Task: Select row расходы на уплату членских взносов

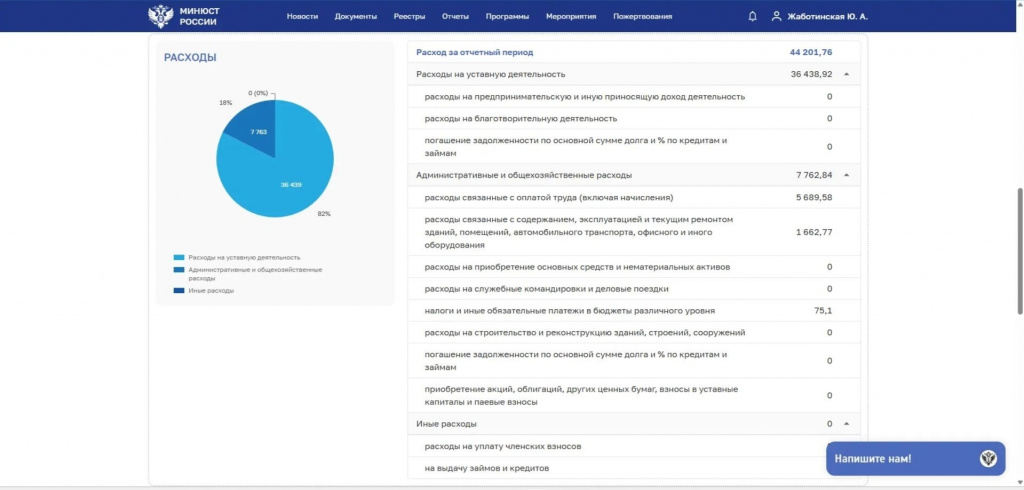Action: click(633, 446)
